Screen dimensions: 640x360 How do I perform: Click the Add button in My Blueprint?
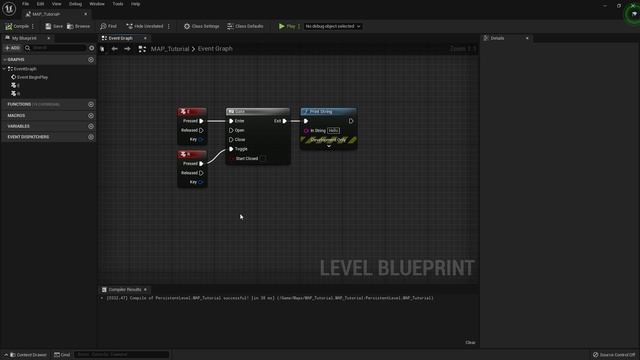click(x=12, y=48)
